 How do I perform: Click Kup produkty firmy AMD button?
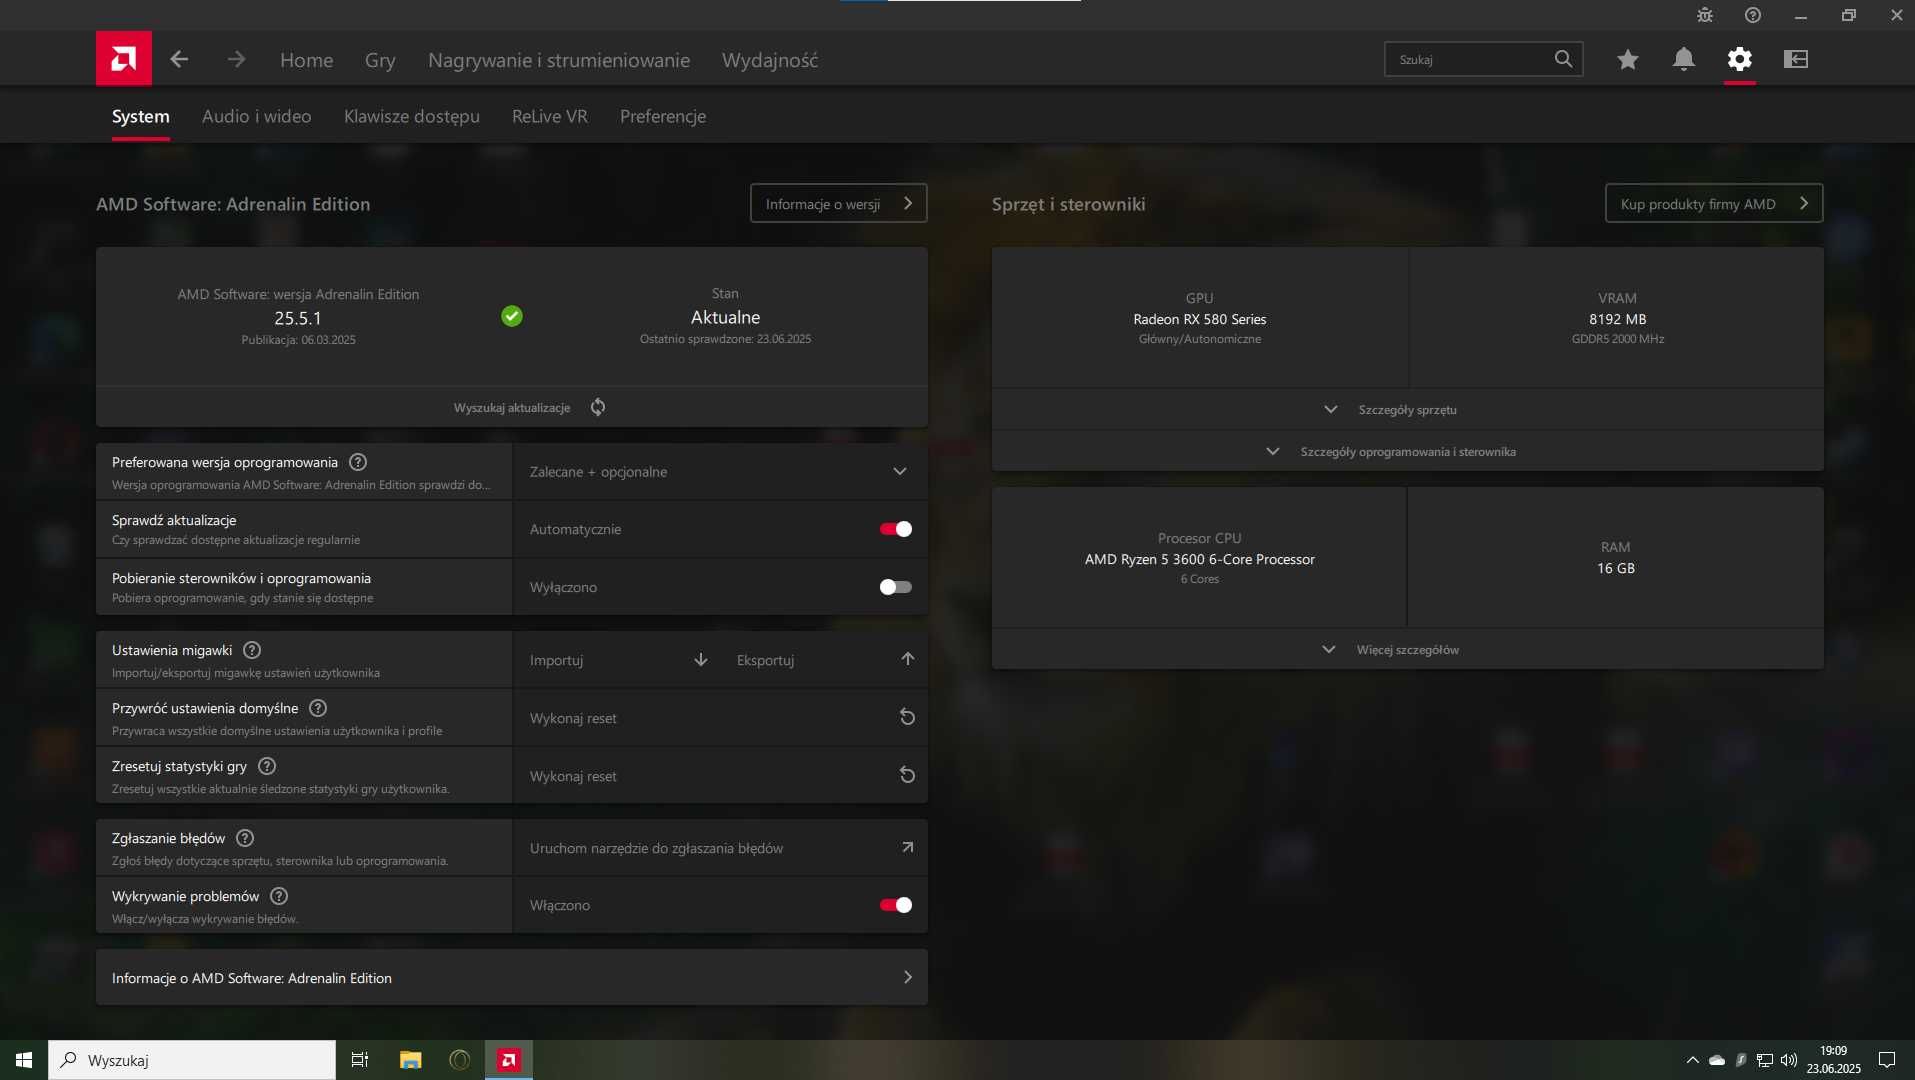[x=1714, y=203]
